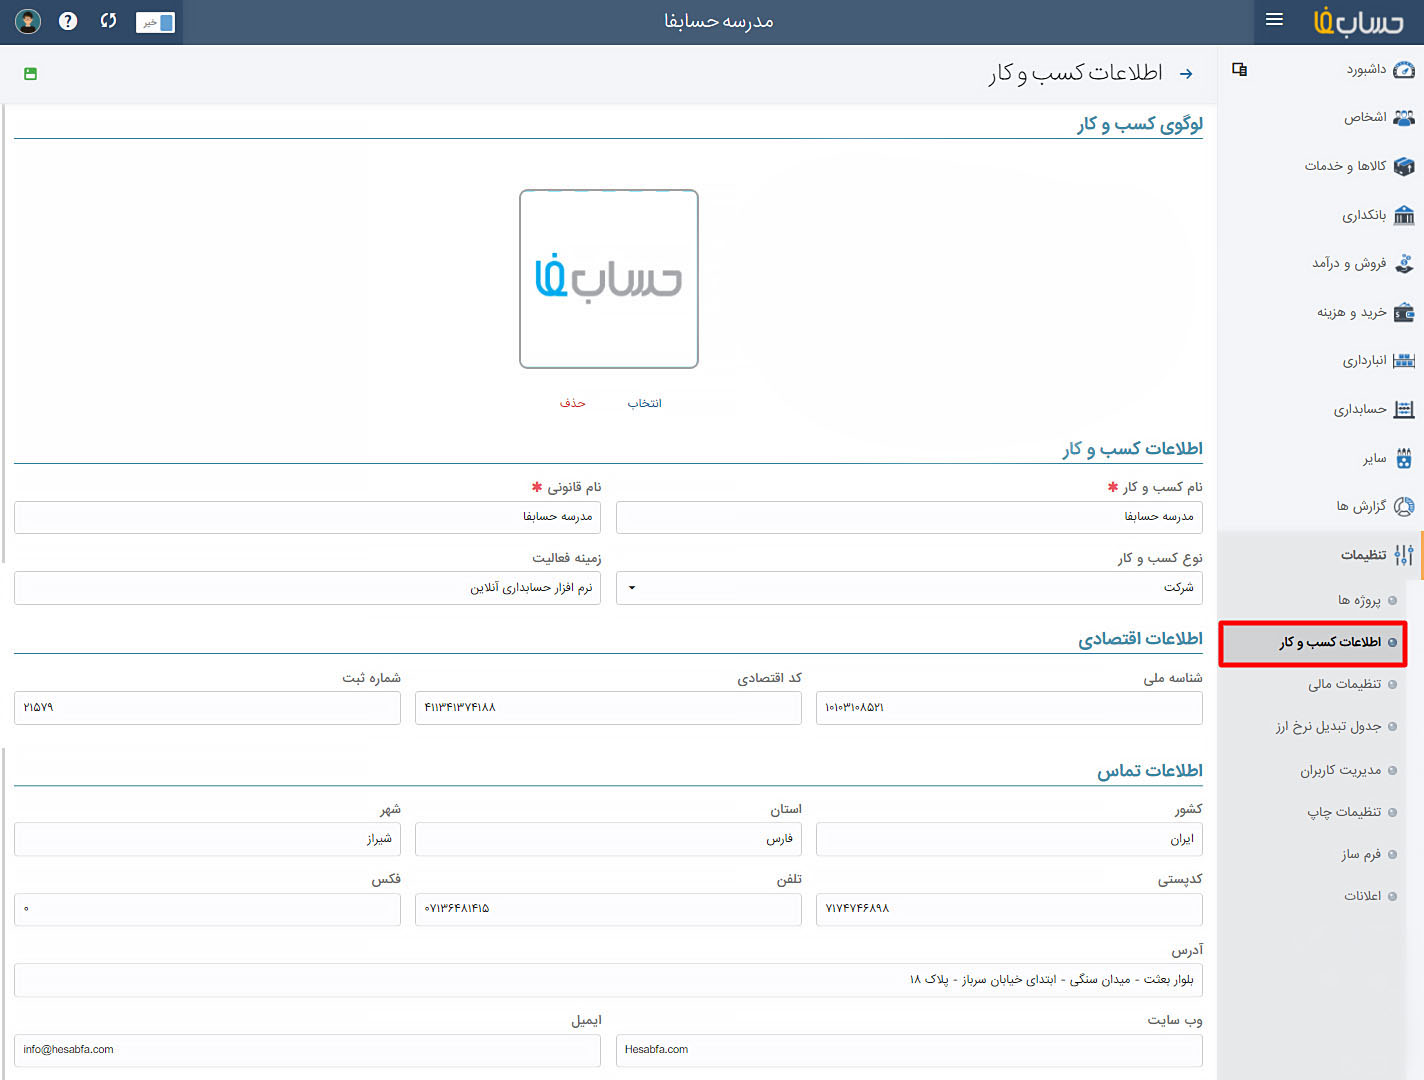The image size is (1424, 1080).
Task: Click the شماره ثبت input field
Action: (x=207, y=708)
